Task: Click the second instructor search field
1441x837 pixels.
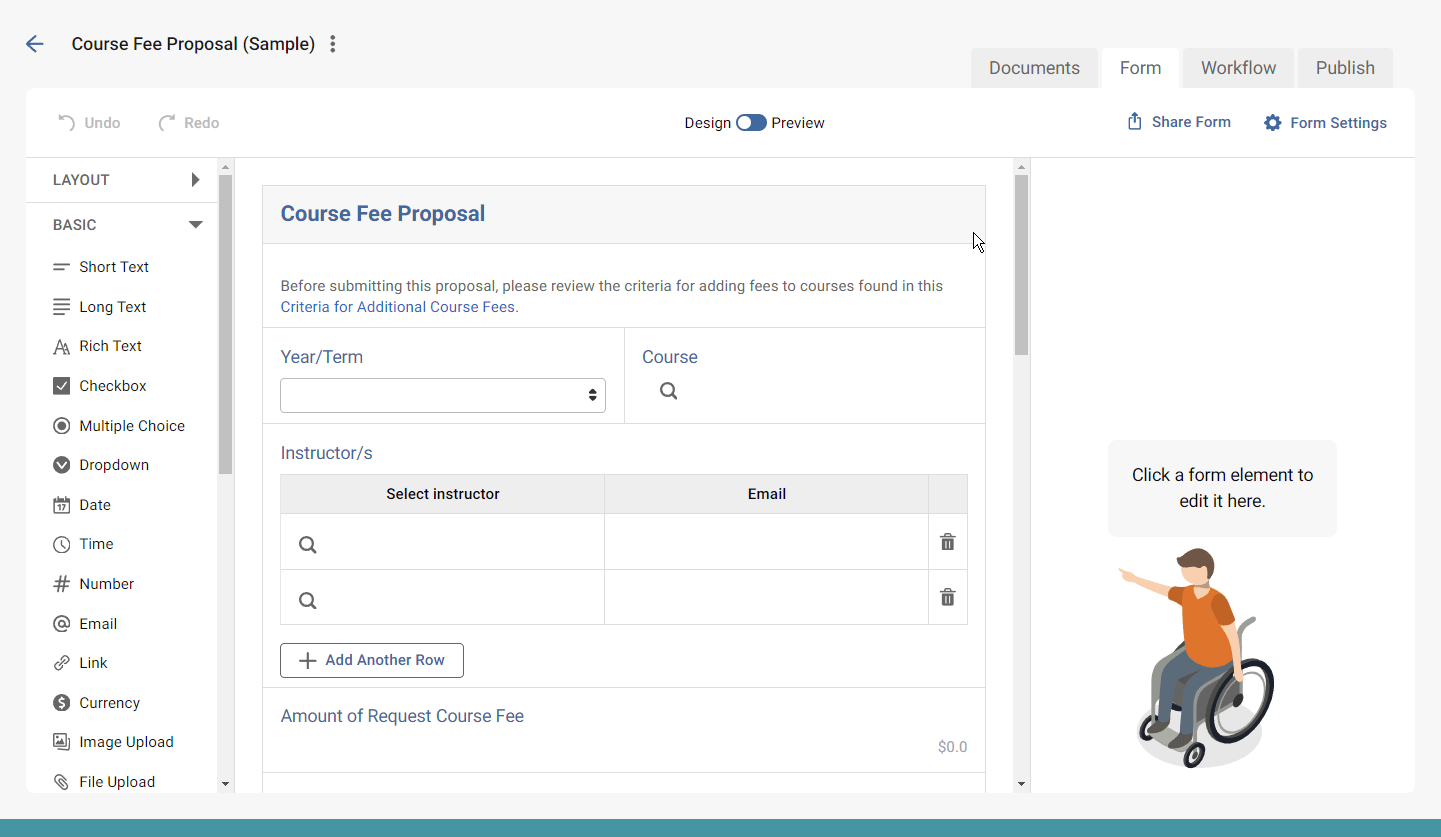Action: [307, 599]
